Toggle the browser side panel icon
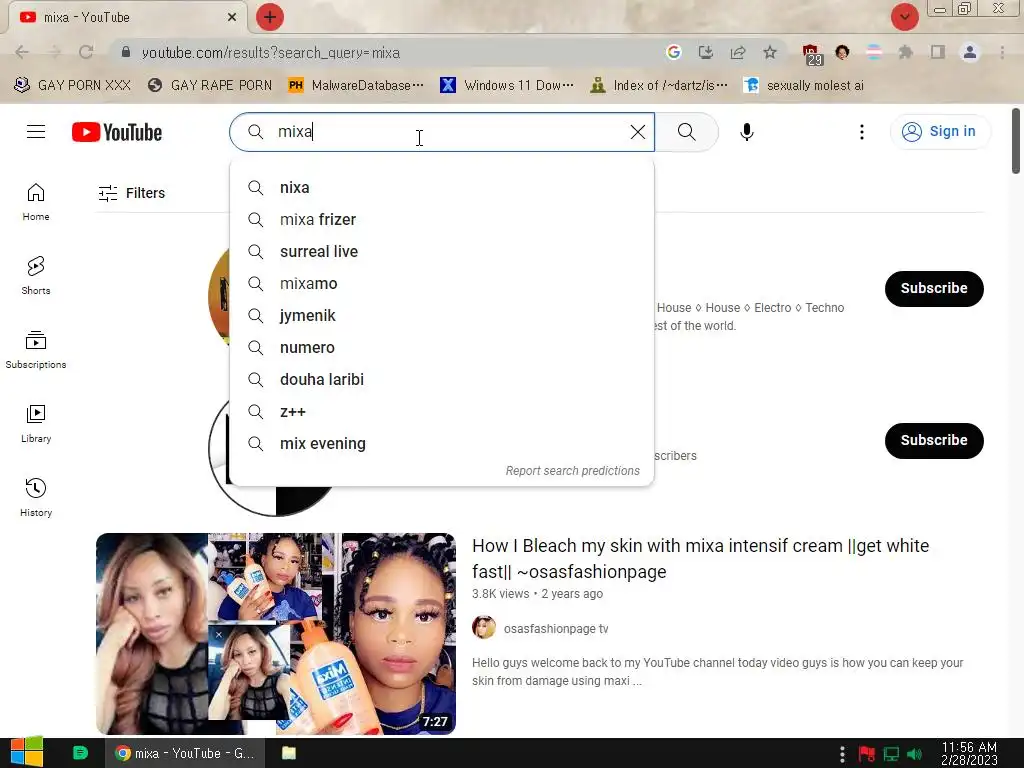The height and width of the screenshot is (768, 1024). click(x=937, y=52)
